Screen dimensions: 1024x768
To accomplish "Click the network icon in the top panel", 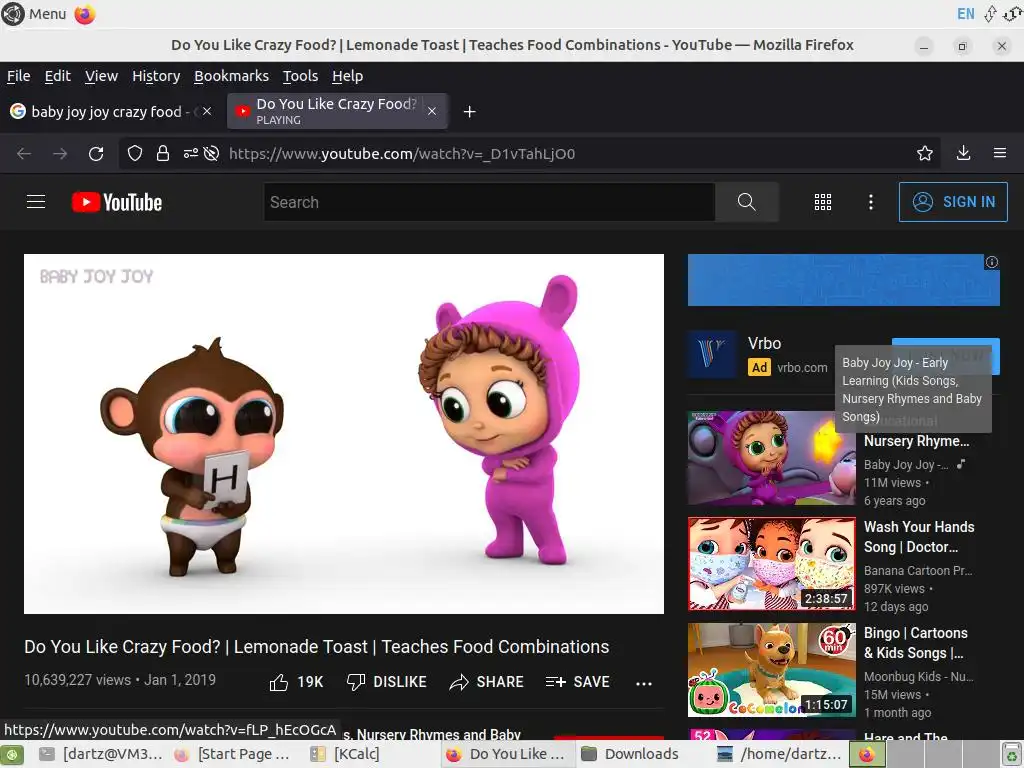I will (990, 14).
